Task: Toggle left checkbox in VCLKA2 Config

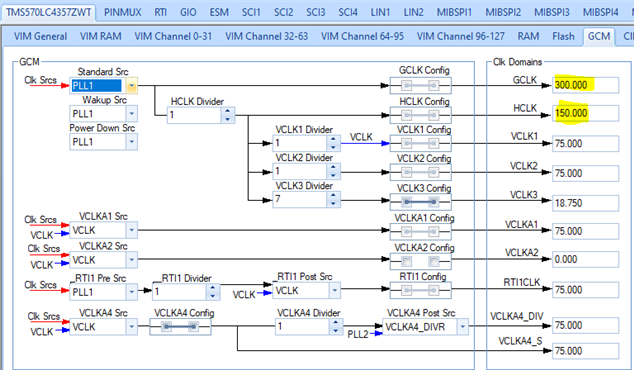Action: tap(406, 261)
